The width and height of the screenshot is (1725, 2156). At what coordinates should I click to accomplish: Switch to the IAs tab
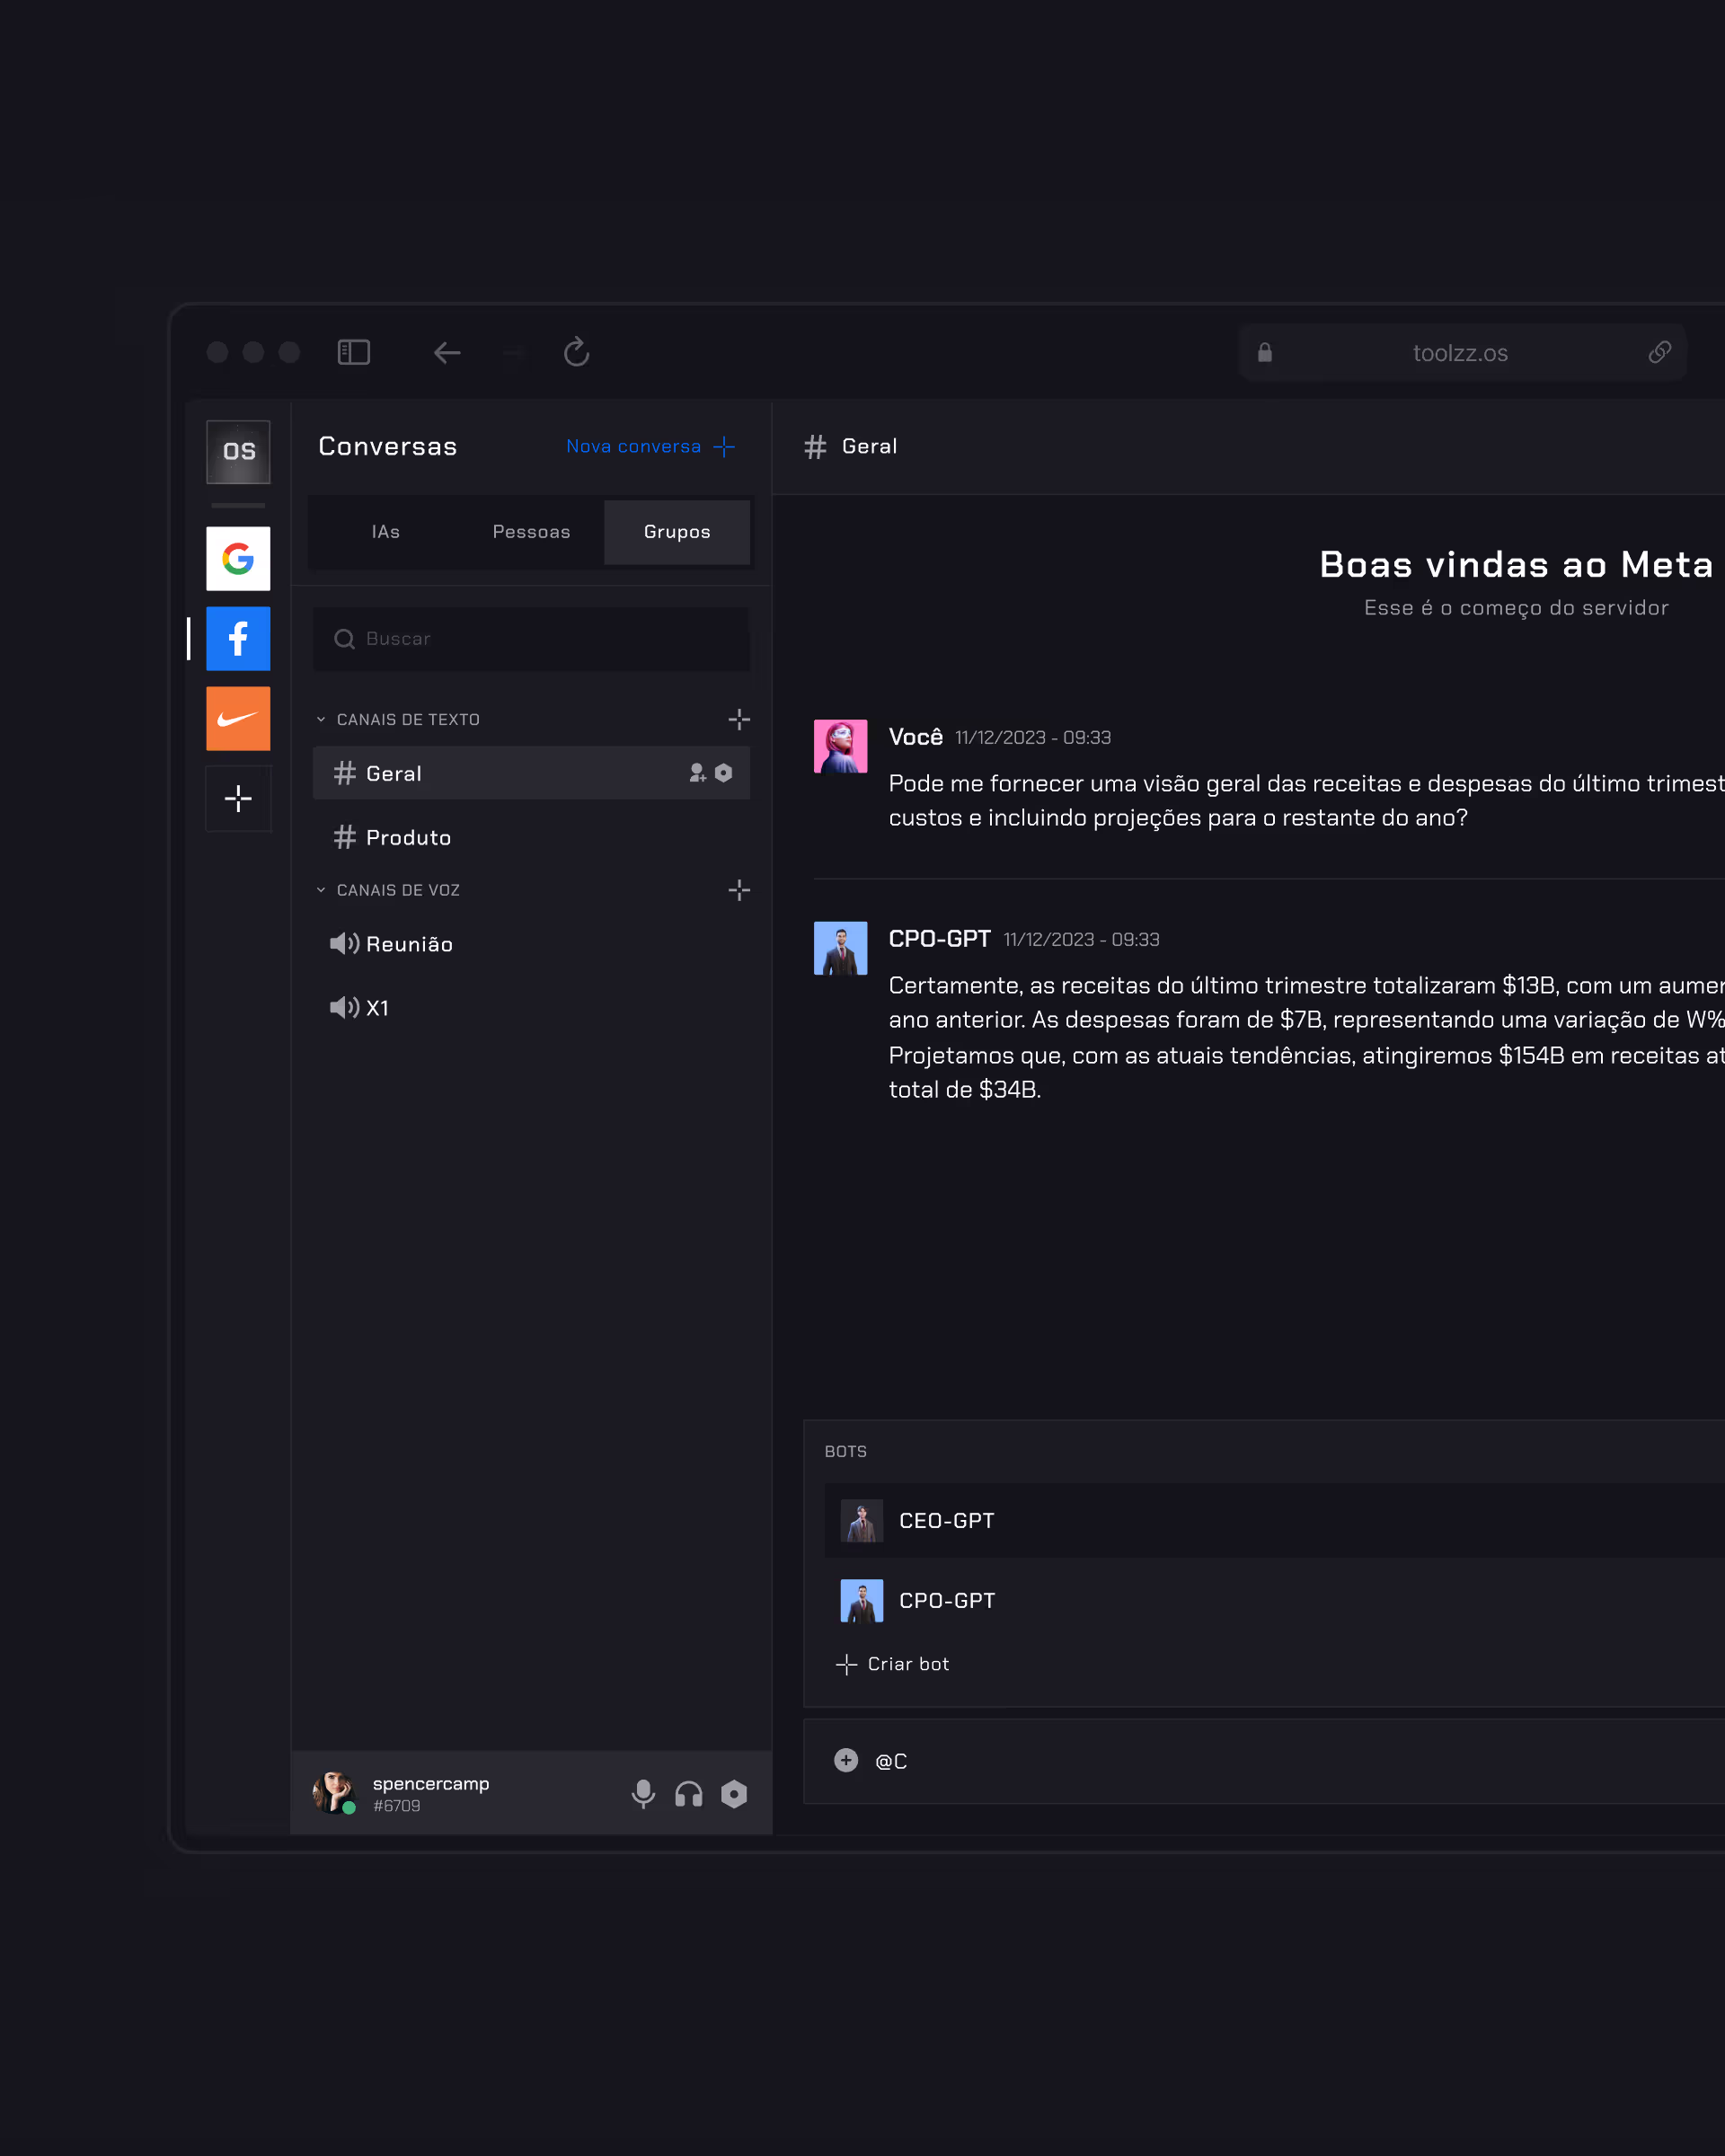coord(386,532)
